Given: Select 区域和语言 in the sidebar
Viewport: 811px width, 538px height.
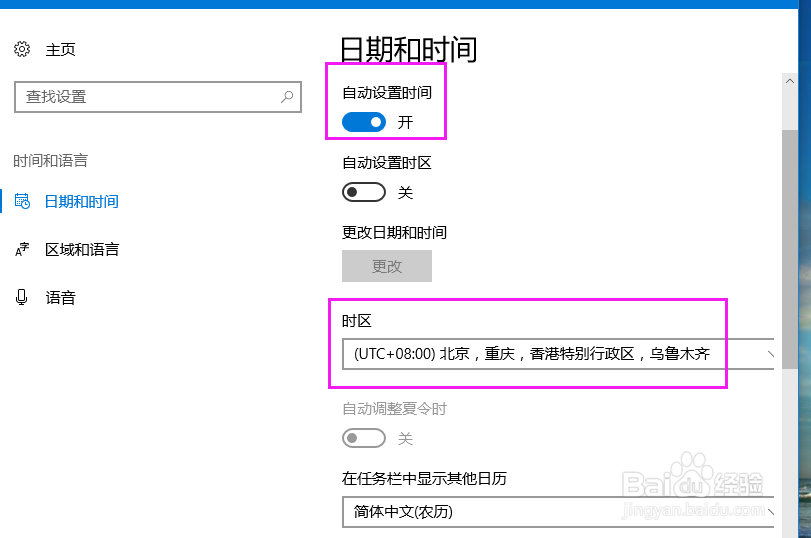Looking at the screenshot, I should pyautogui.click(x=82, y=249).
